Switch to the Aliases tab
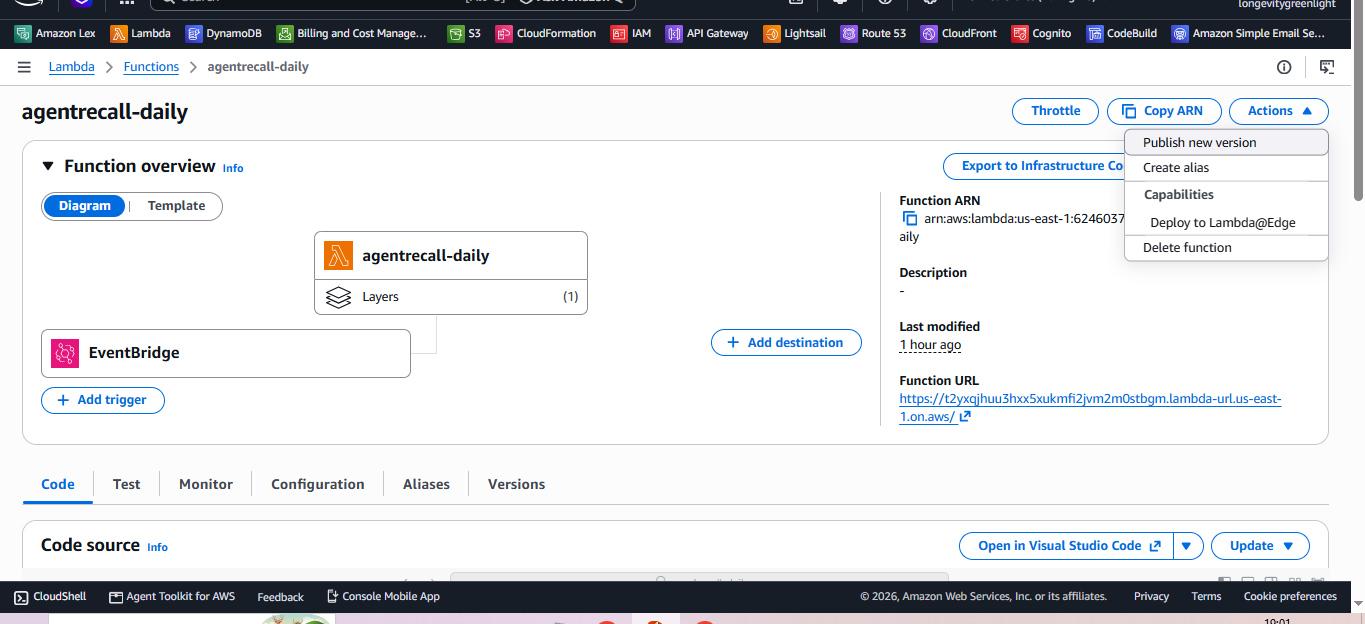 click(x=426, y=484)
